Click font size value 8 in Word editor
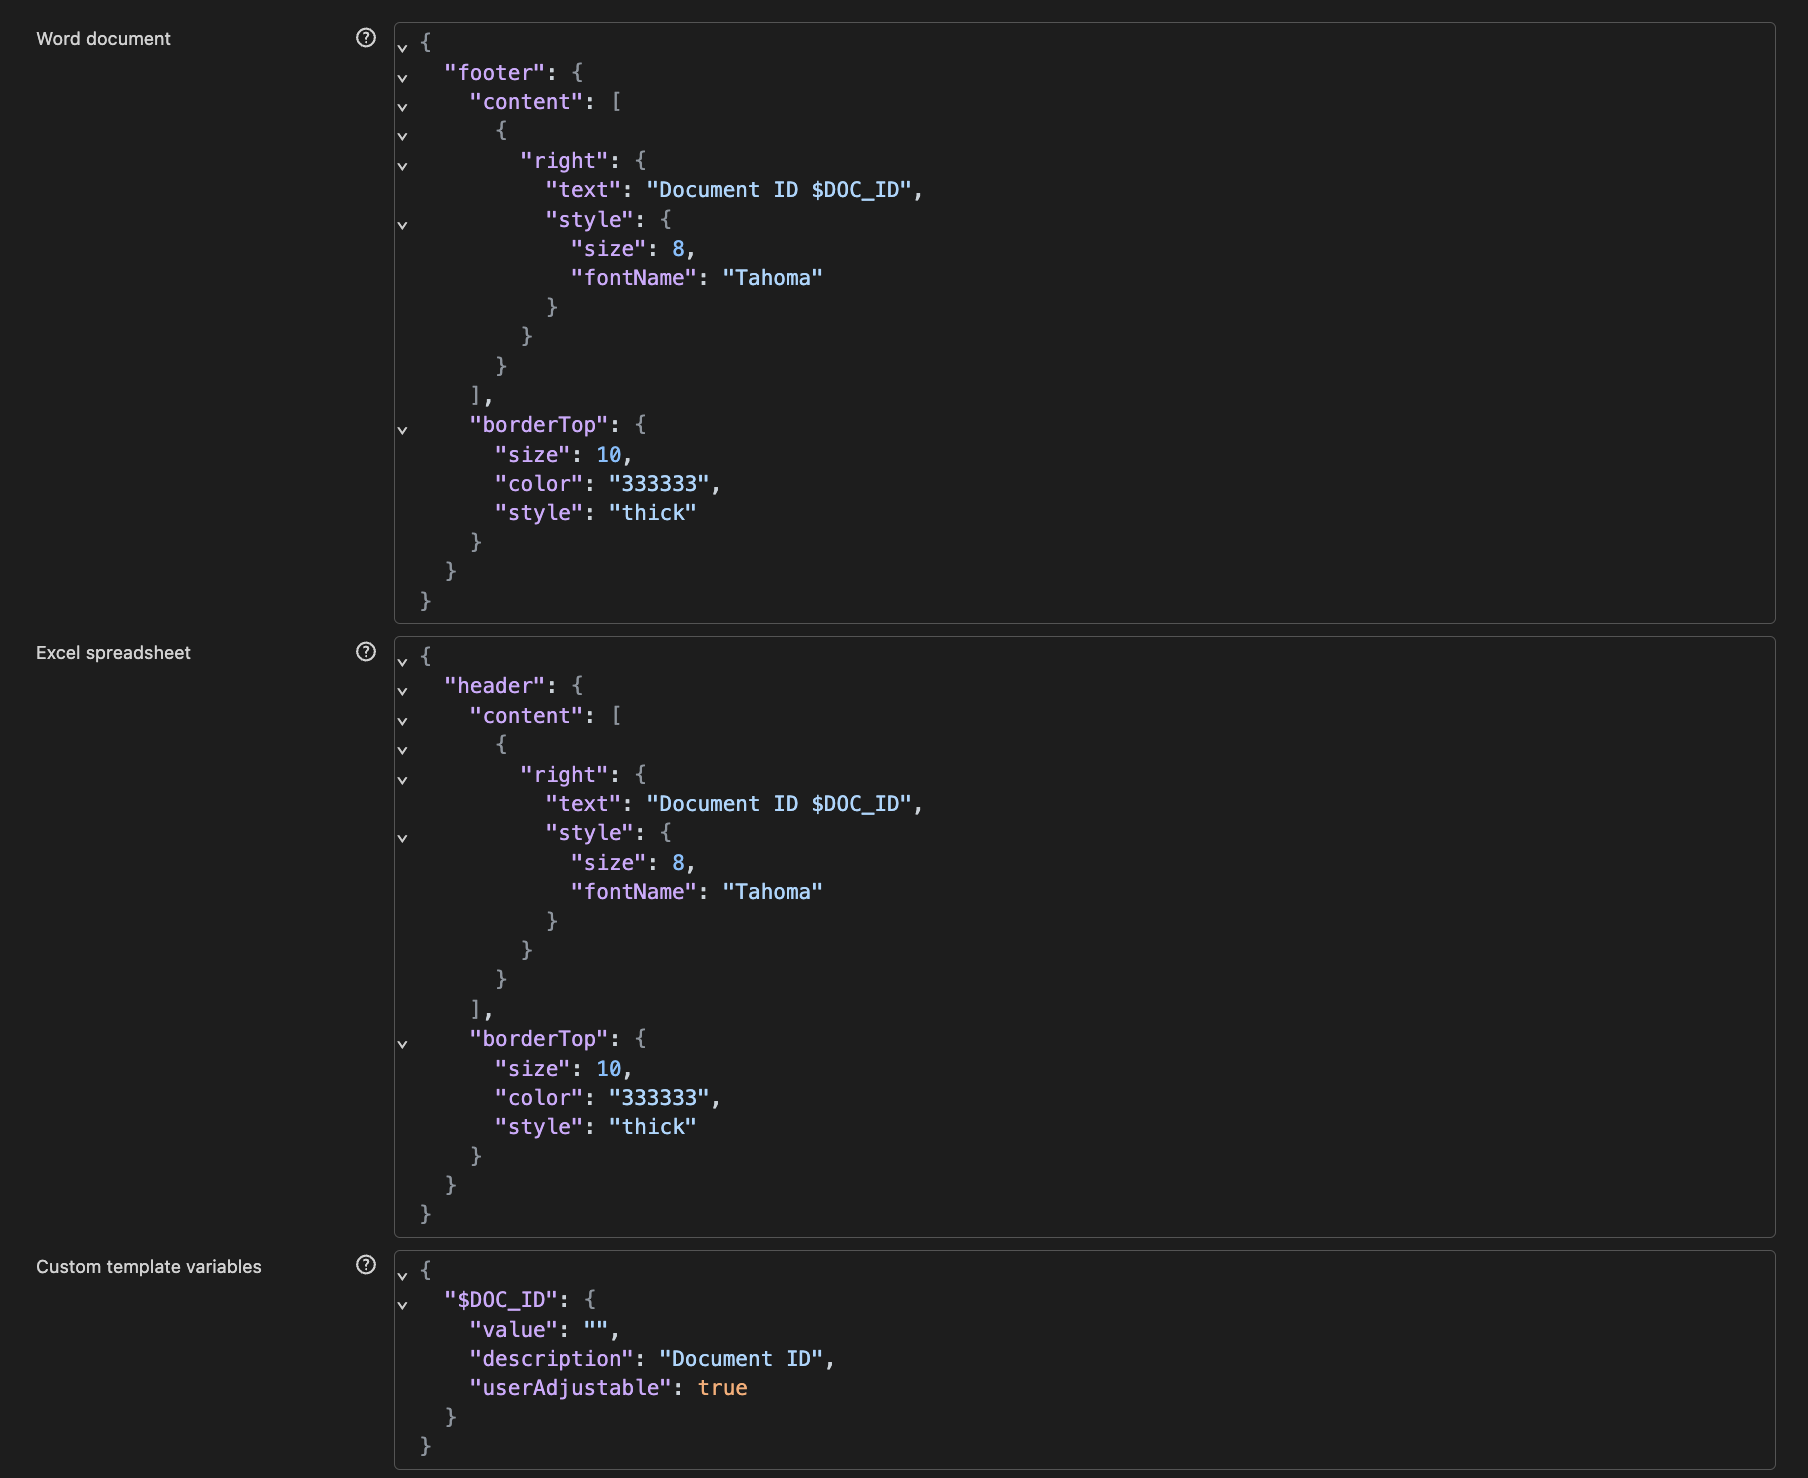 (x=678, y=249)
